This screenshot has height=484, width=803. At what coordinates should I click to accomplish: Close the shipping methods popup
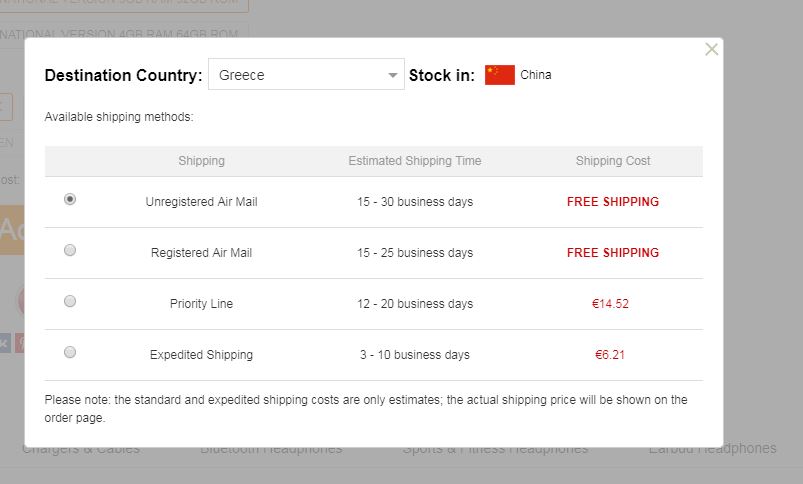coord(711,49)
